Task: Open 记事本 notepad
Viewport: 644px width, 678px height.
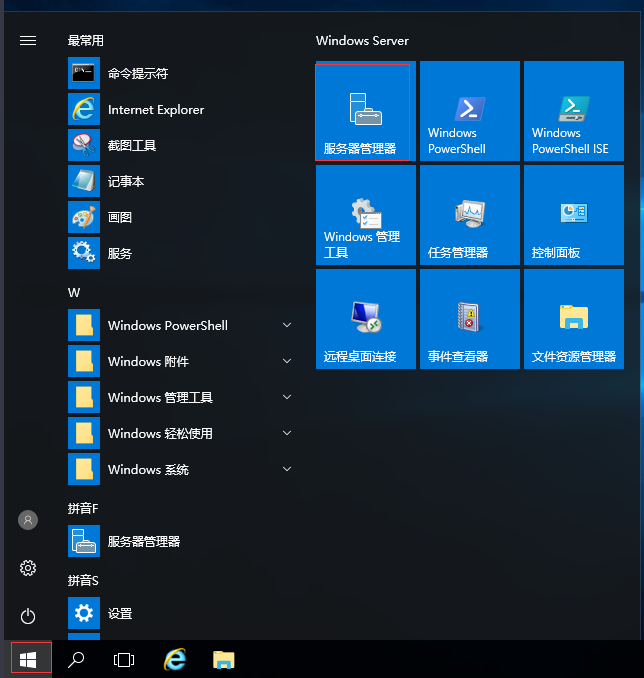Action: (182, 181)
